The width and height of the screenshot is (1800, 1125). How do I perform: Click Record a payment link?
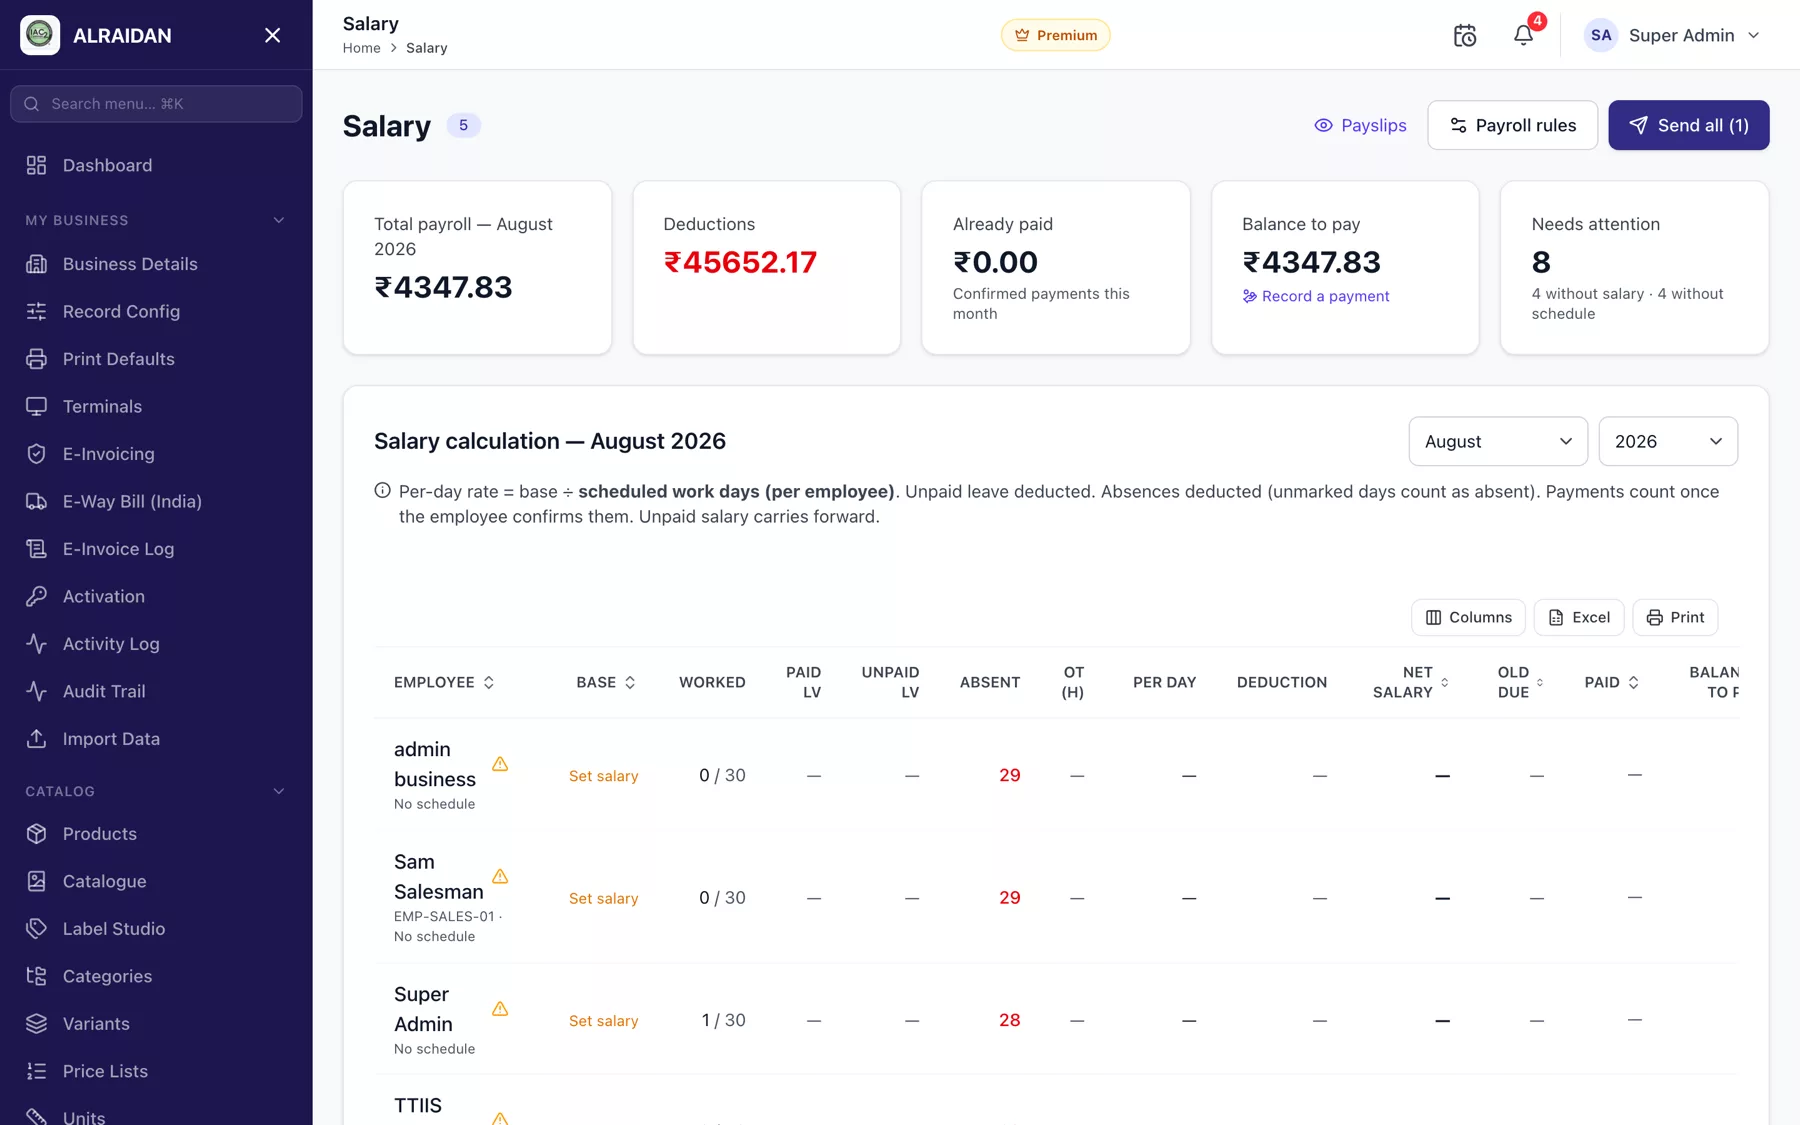1315,296
